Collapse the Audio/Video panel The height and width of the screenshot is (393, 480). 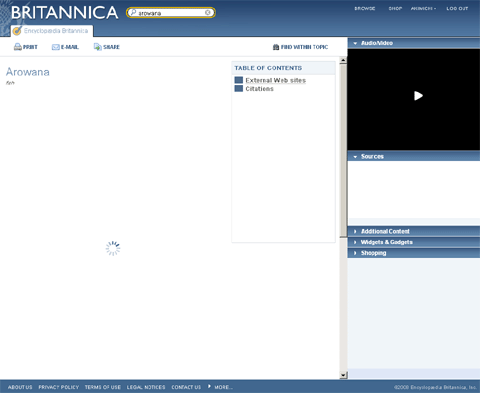(355, 43)
